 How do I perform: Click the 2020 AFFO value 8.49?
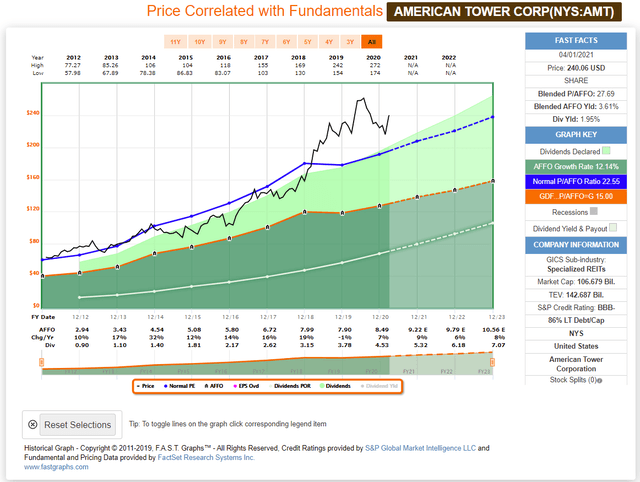tap(382, 330)
